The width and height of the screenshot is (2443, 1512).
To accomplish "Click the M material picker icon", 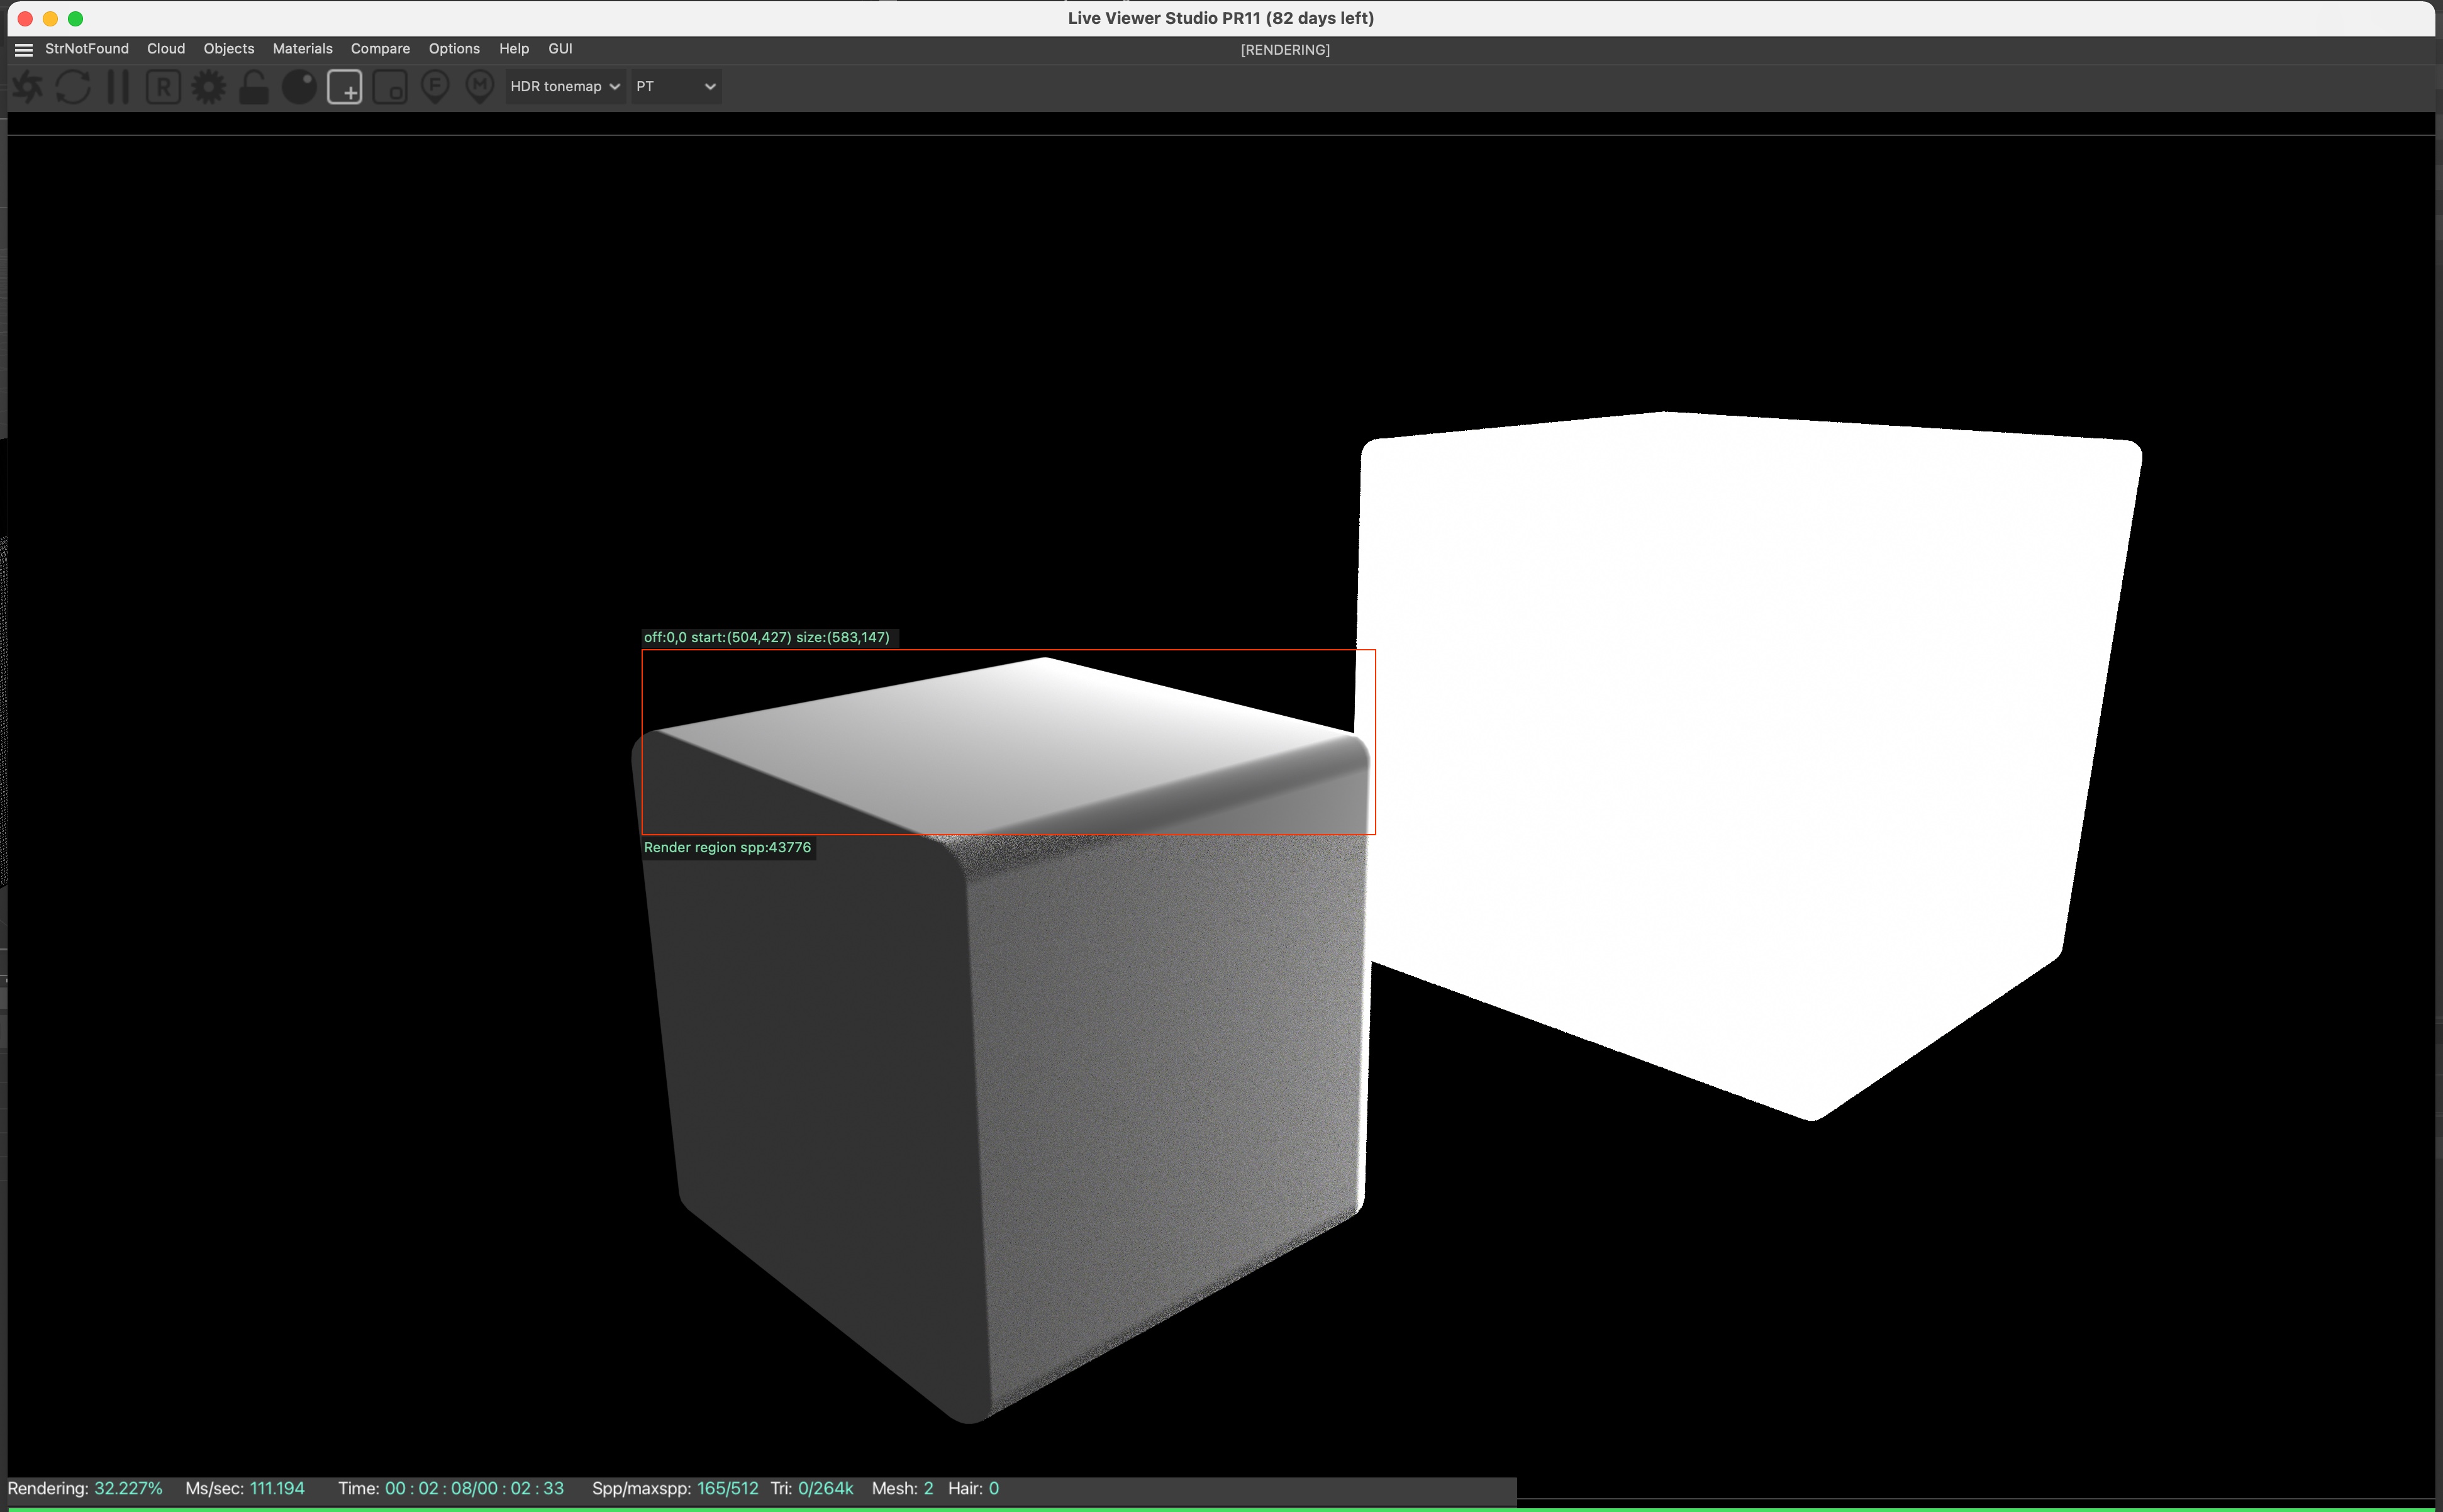I will pyautogui.click(x=480, y=87).
